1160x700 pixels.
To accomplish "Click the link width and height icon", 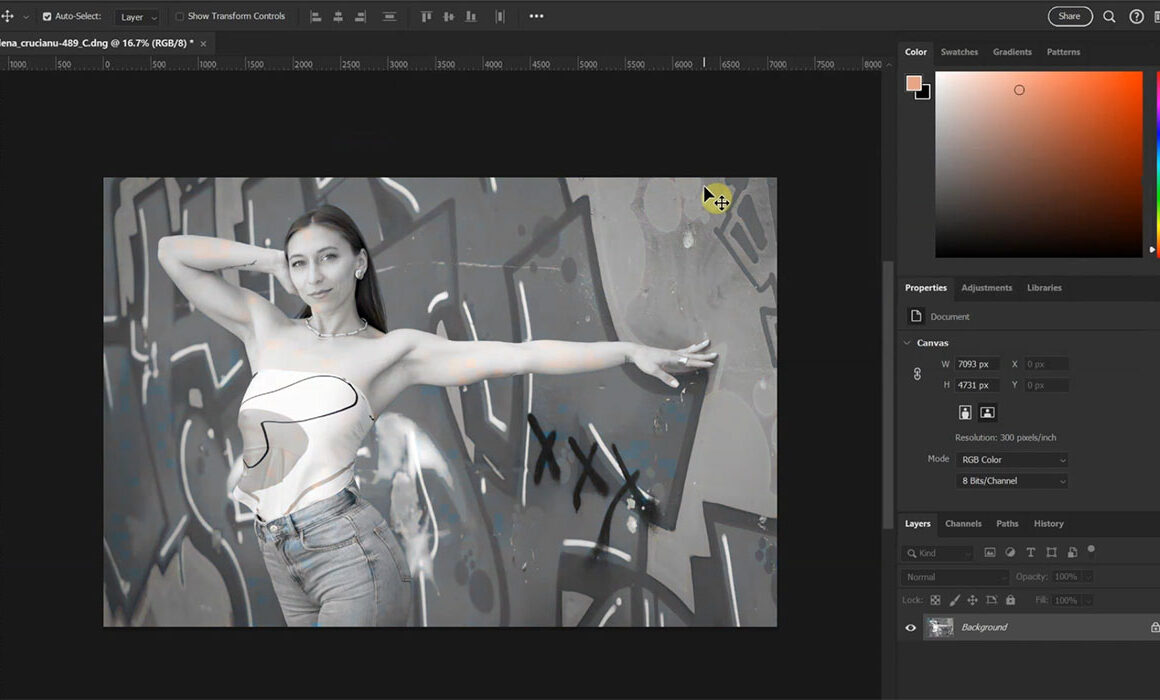I will 917,374.
